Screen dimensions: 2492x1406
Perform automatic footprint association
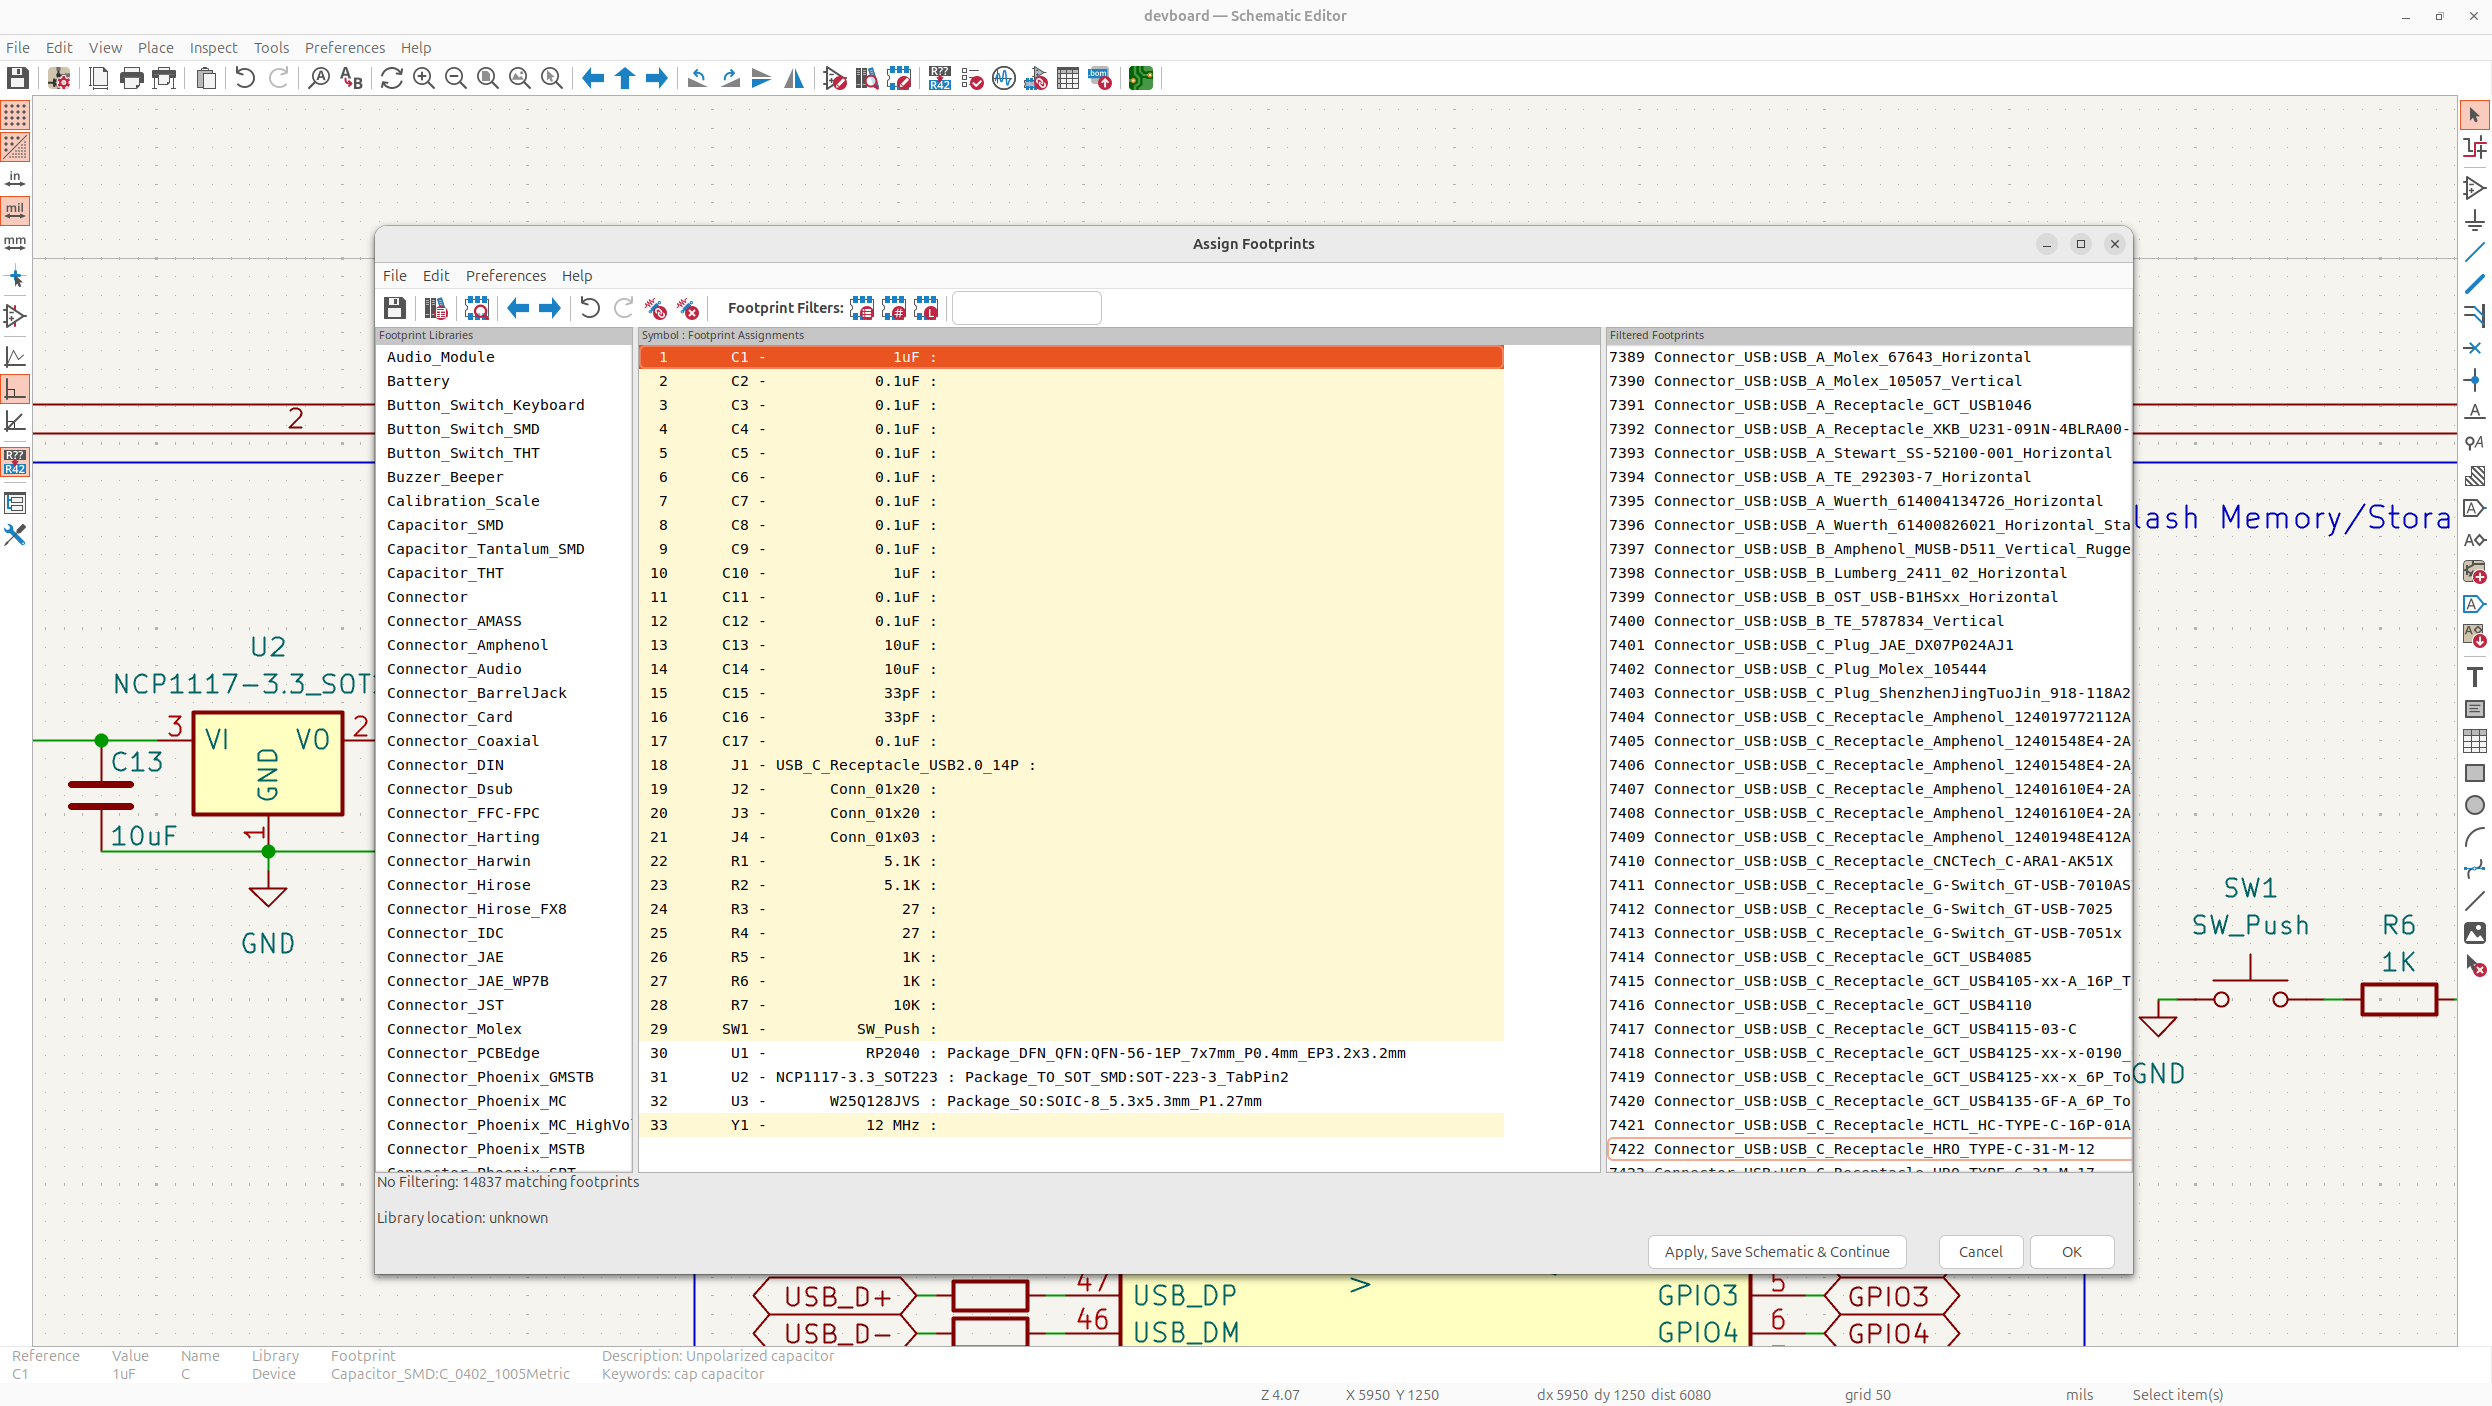tap(656, 308)
